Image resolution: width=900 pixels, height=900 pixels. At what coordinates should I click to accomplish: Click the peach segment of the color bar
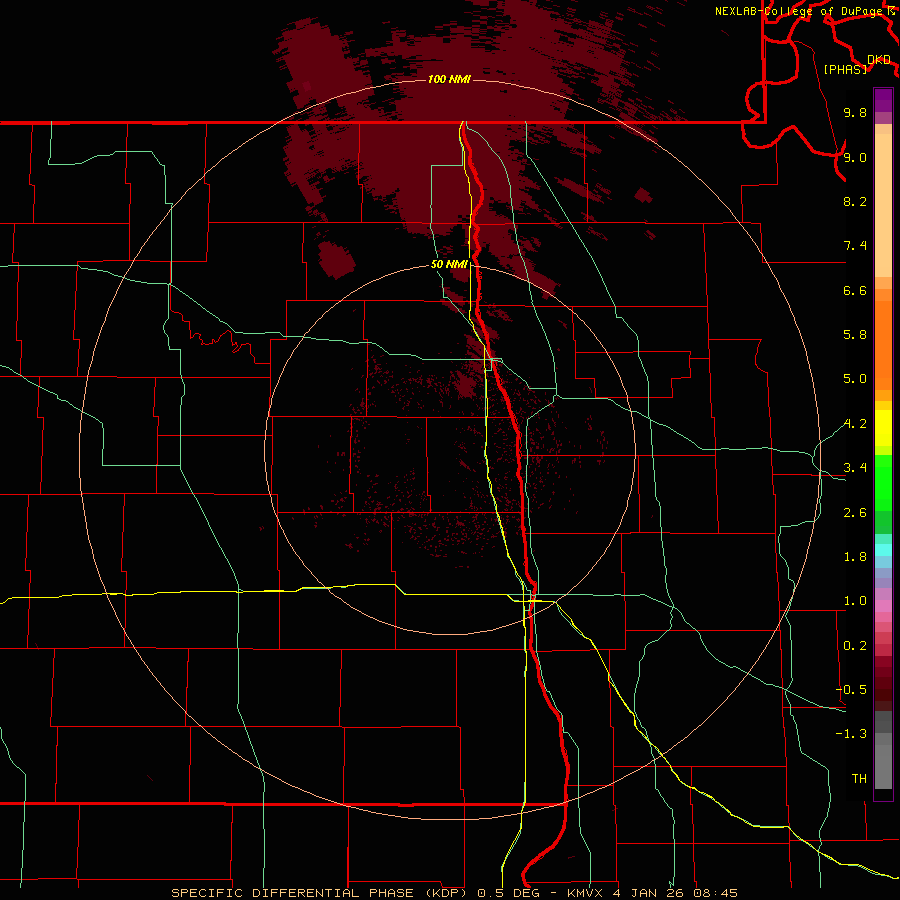883,205
